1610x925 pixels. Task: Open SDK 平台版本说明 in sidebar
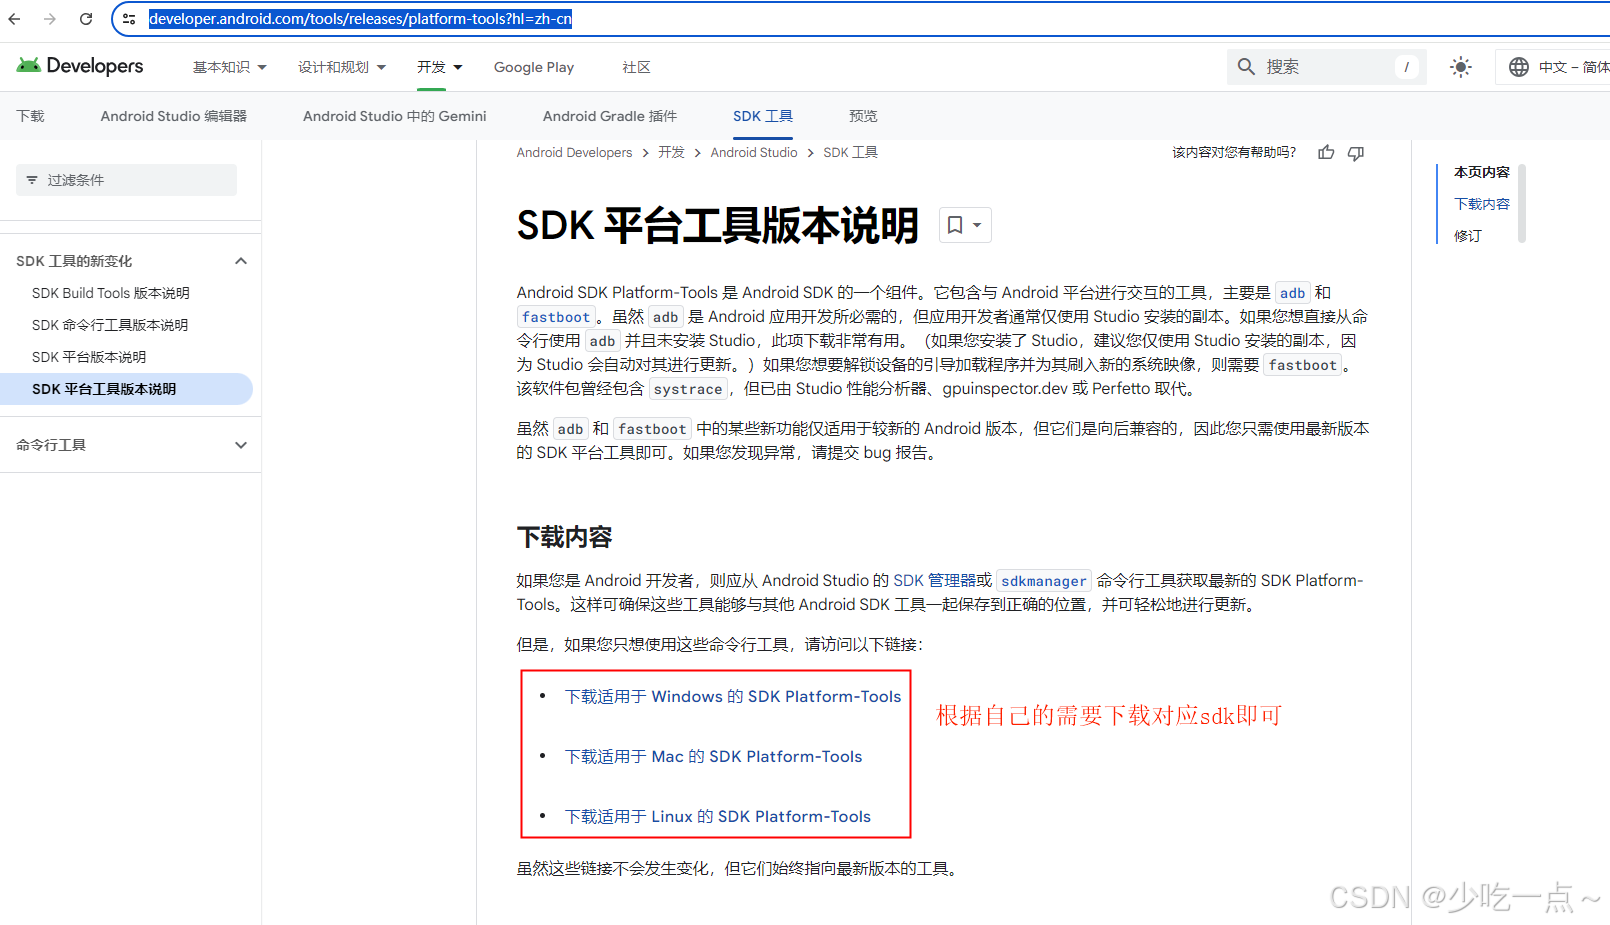pyautogui.click(x=89, y=357)
